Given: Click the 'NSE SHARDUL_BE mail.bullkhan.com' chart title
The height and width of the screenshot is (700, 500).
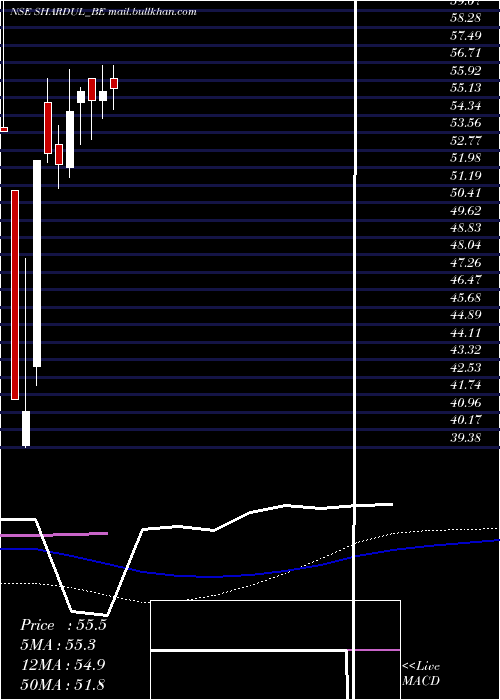Looking at the screenshot, I should pyautogui.click(x=103, y=12).
